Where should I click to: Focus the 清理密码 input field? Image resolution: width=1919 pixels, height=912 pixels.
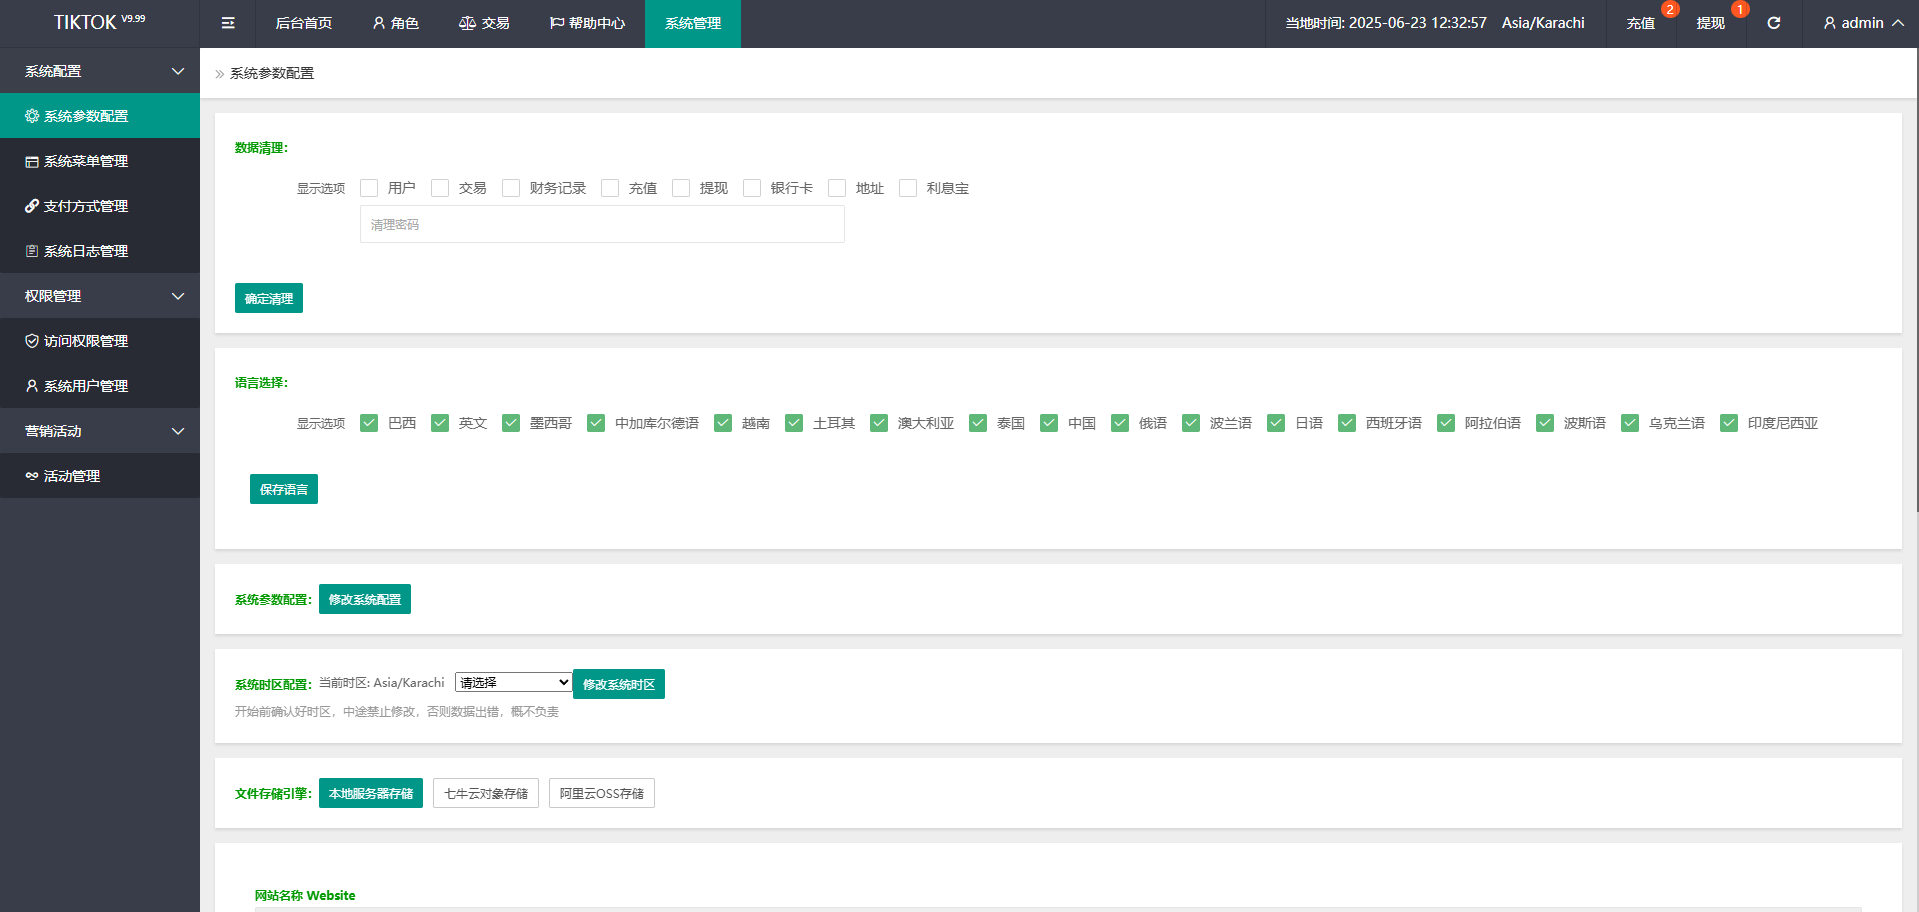pos(602,224)
